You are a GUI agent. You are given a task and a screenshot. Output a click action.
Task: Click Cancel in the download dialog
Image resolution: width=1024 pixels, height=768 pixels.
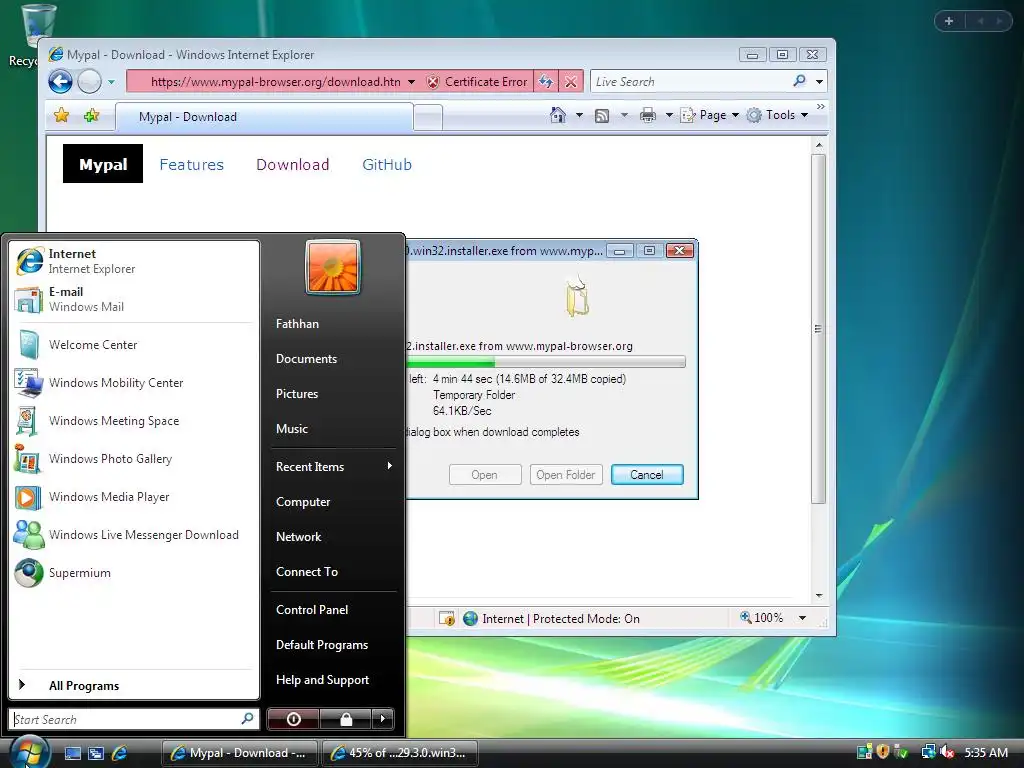pyautogui.click(x=647, y=475)
